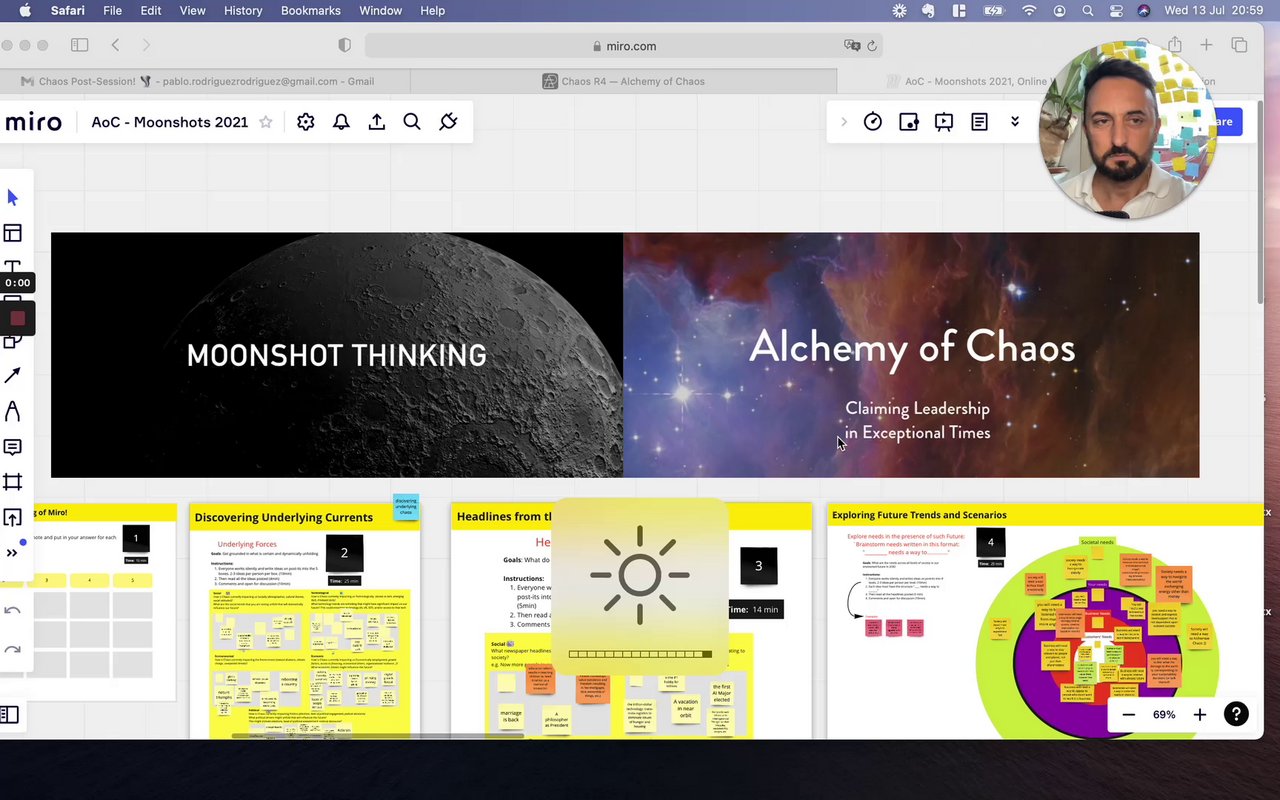Select the arrow connection line tool

(x=13, y=375)
